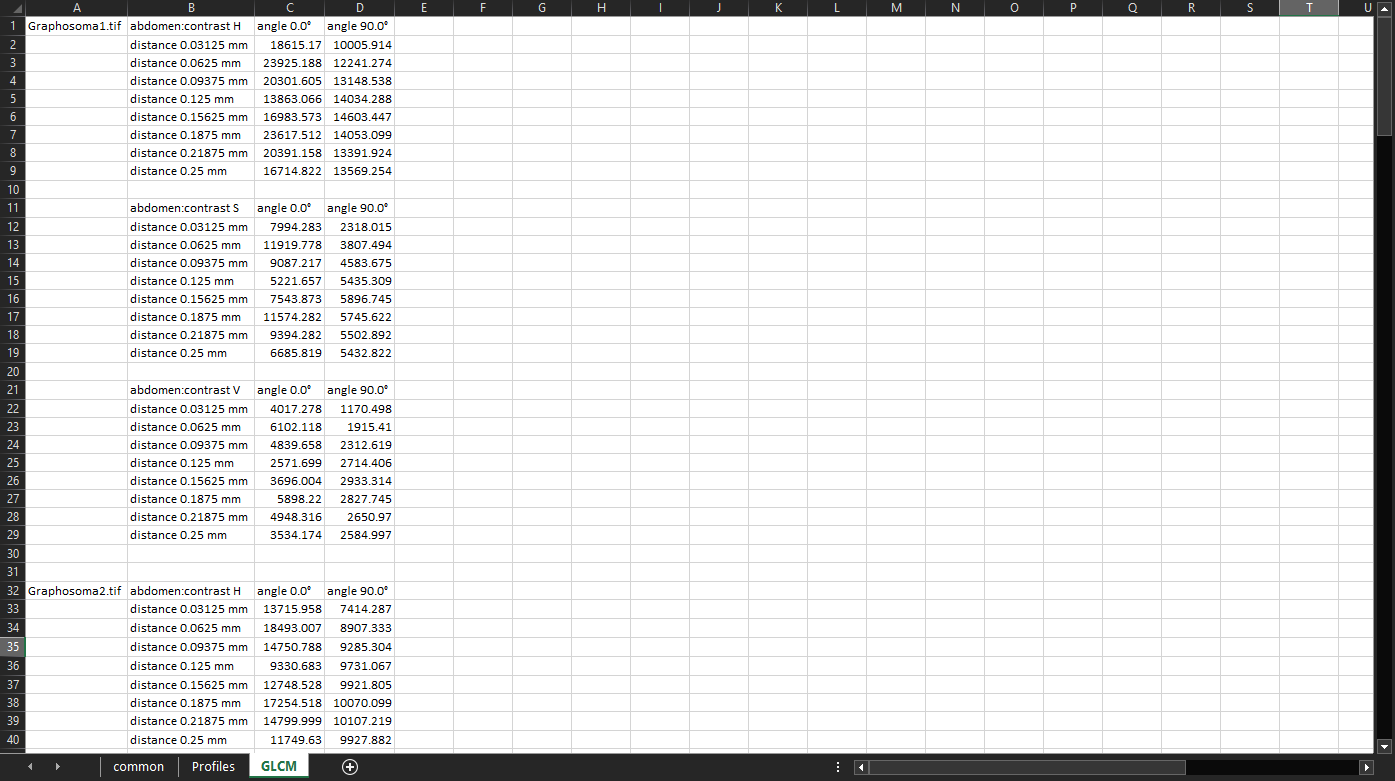Select cell with value 13569.254
1395x781 pixels.
click(359, 171)
